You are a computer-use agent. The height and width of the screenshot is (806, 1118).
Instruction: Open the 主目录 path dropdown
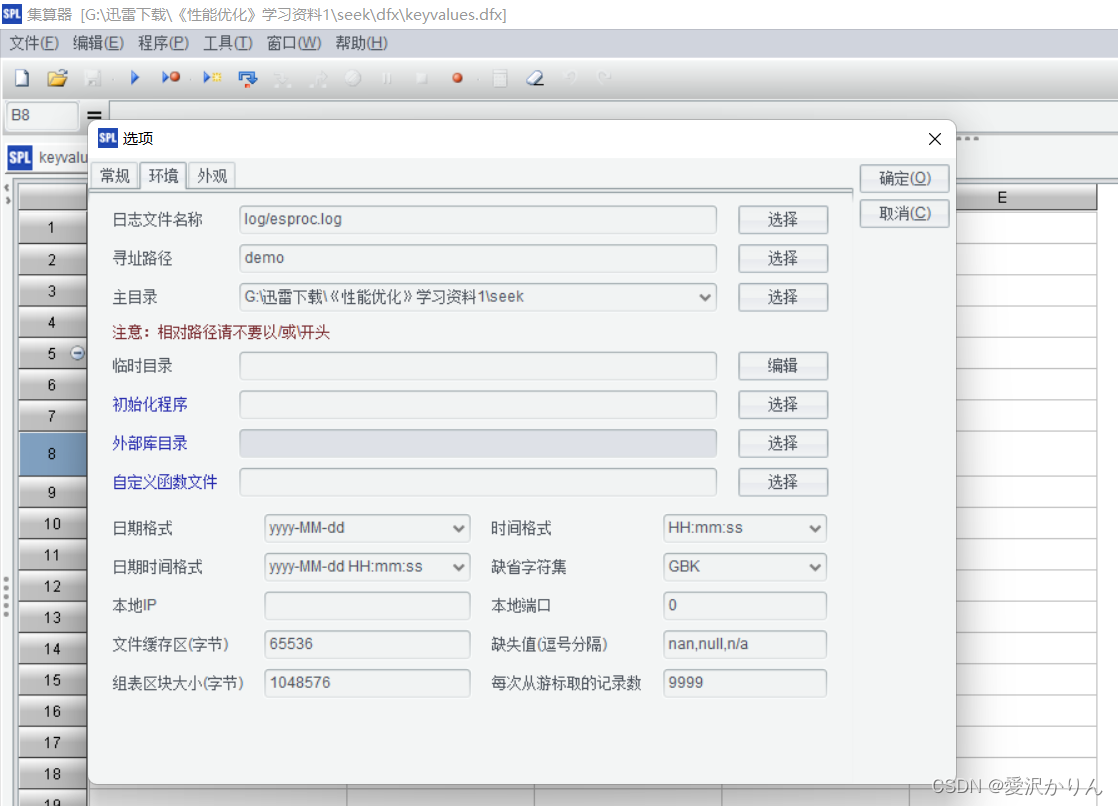point(704,297)
